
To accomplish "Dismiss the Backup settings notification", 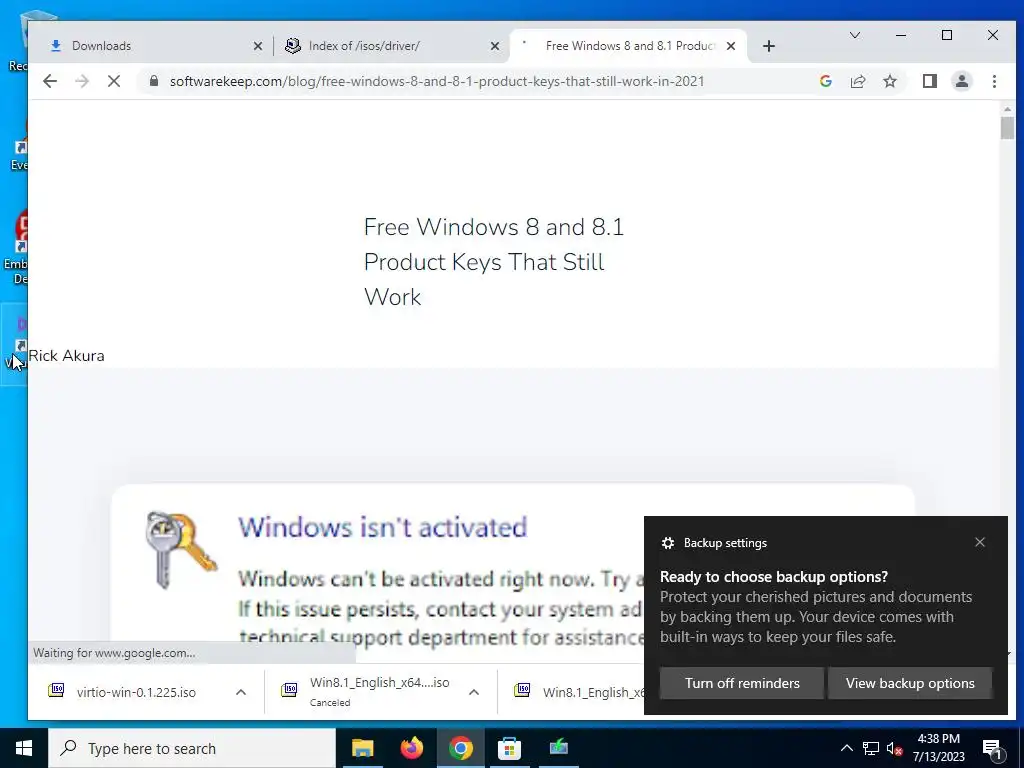I will [979, 542].
